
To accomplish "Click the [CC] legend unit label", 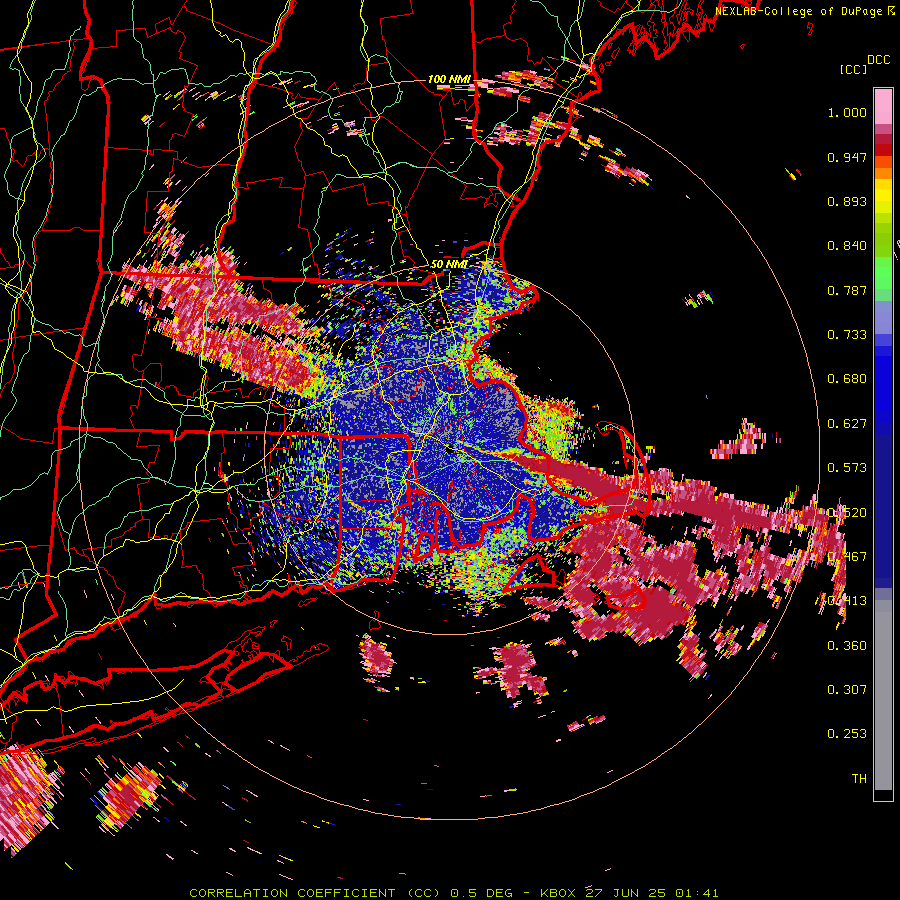I will 853,69.
